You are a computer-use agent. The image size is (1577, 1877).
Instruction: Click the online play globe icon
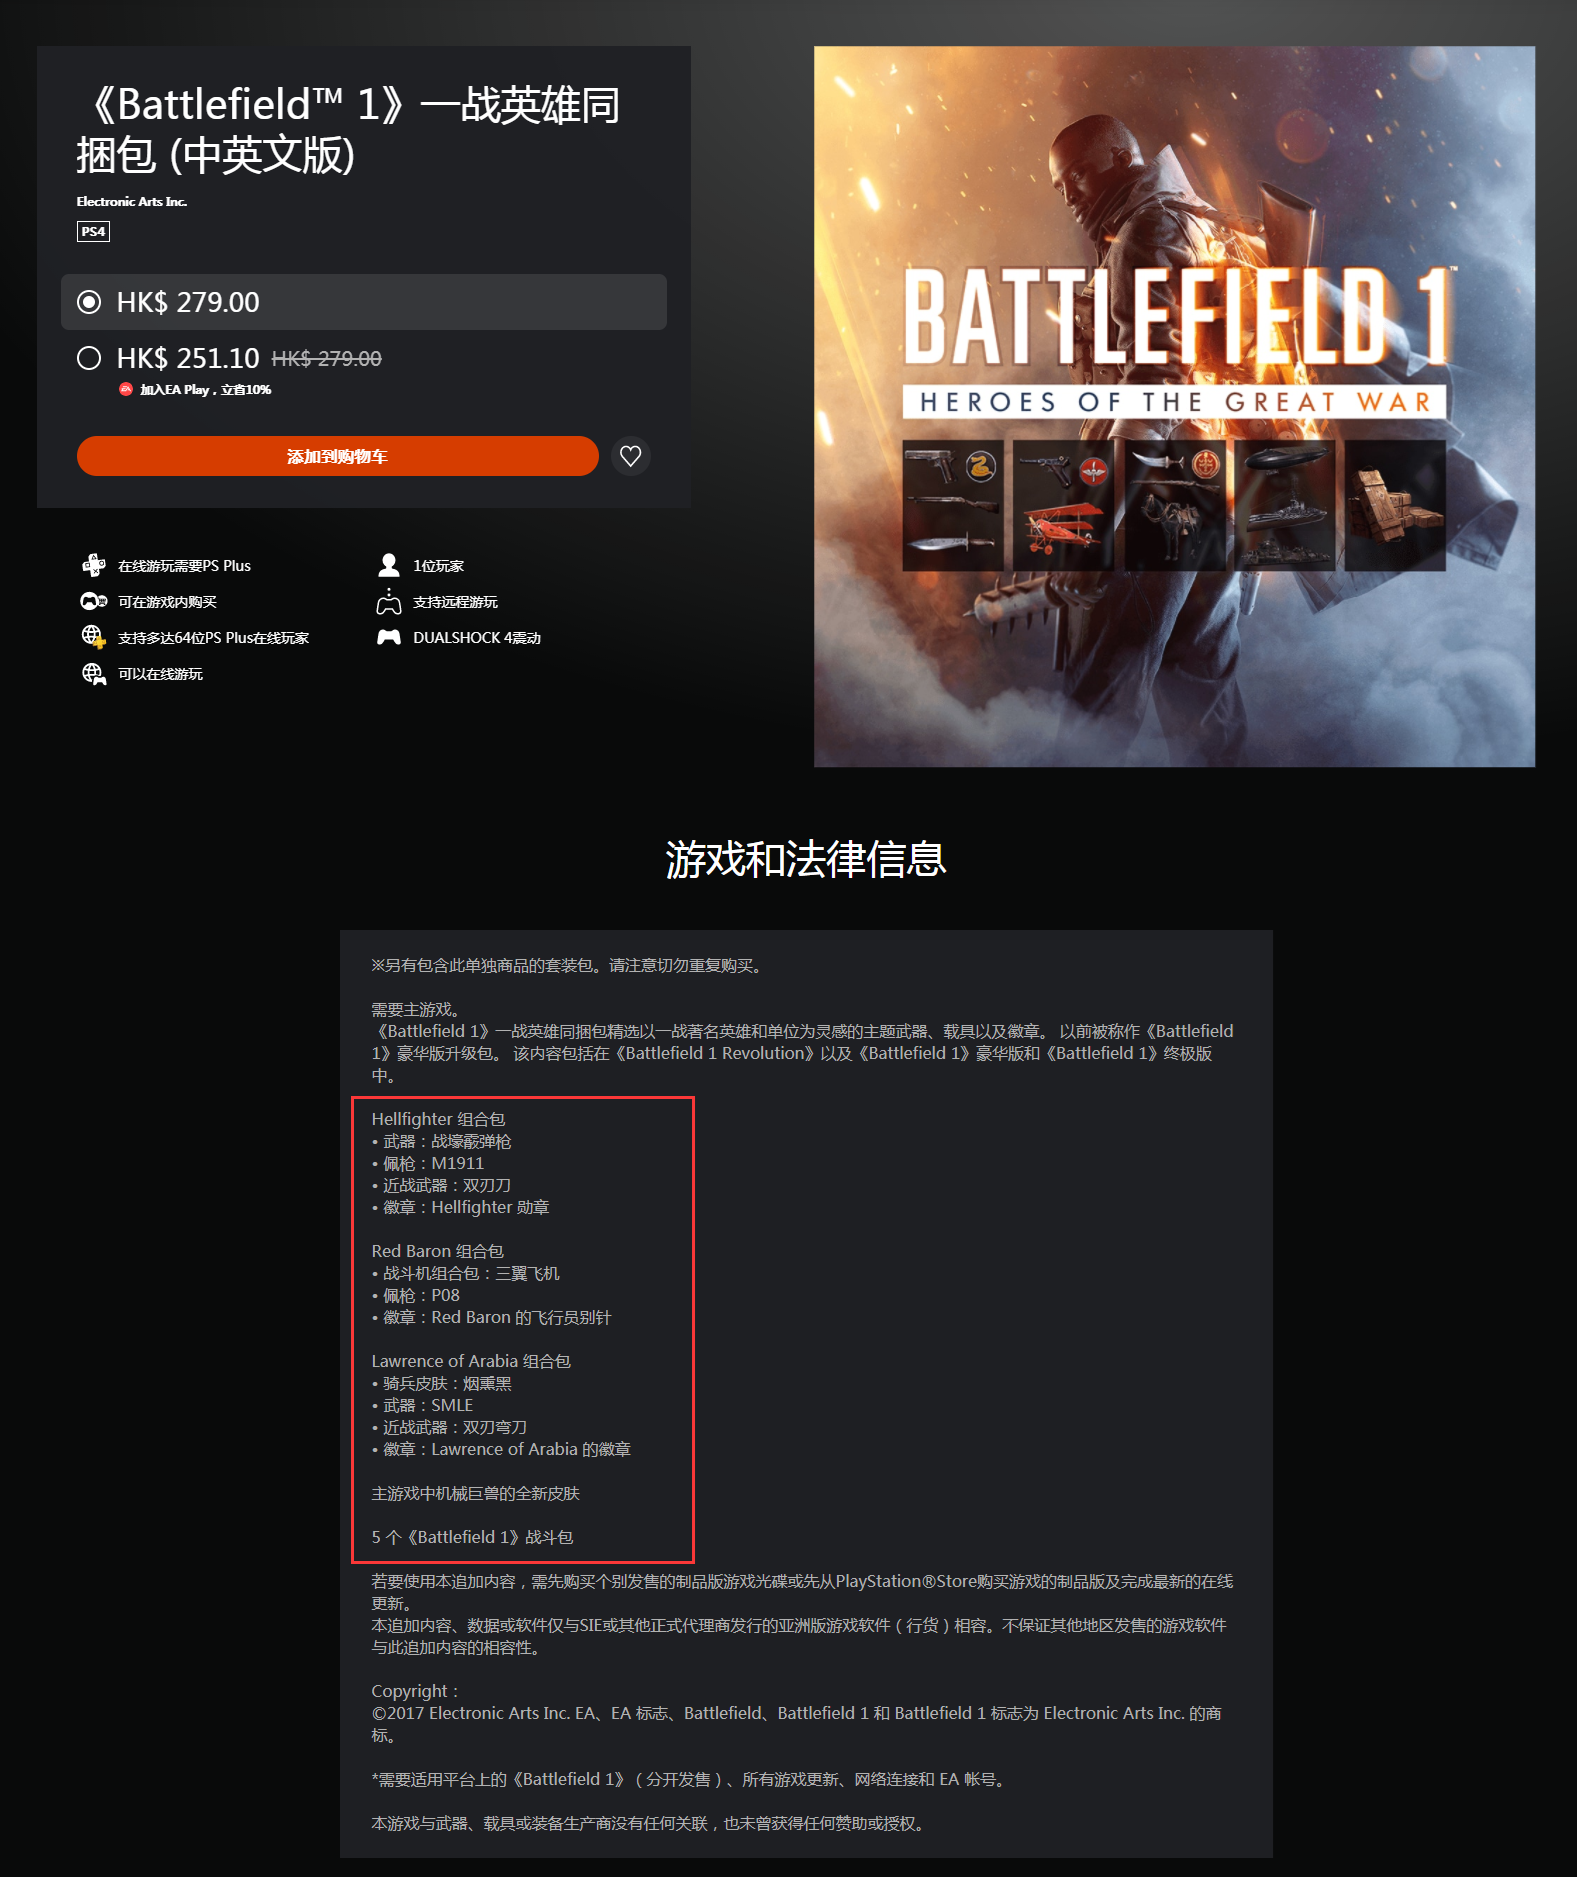click(94, 673)
